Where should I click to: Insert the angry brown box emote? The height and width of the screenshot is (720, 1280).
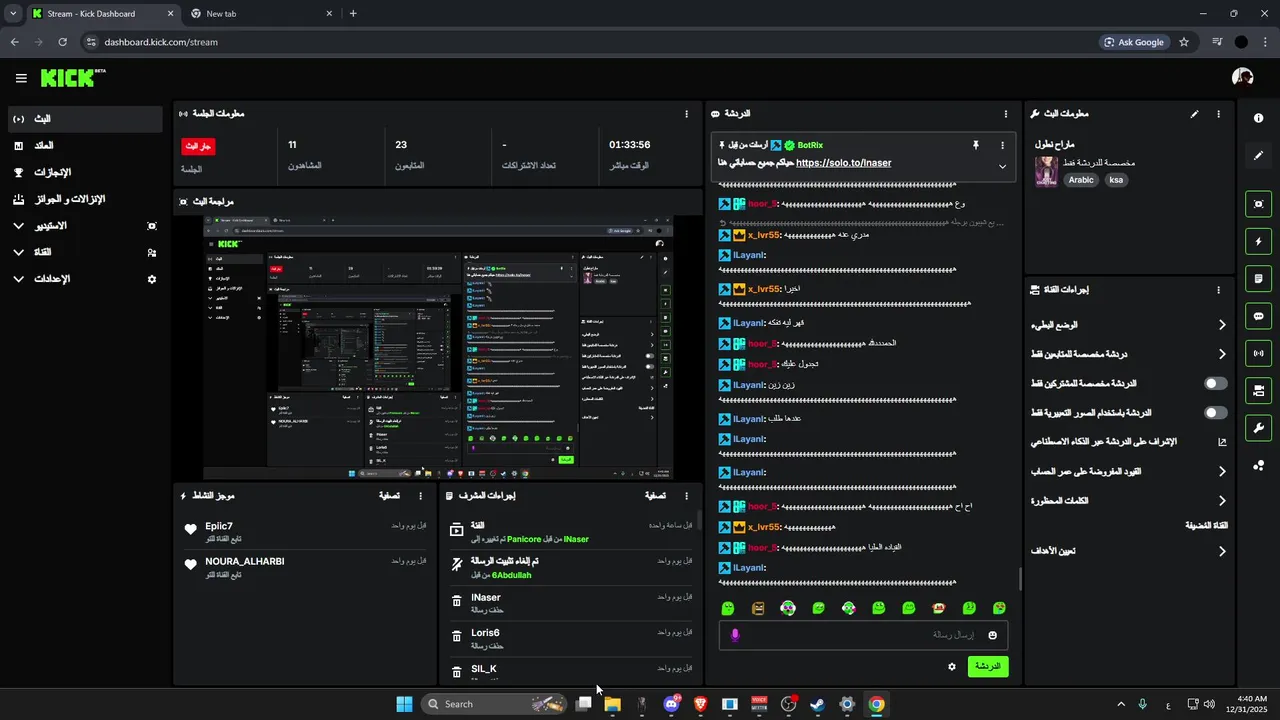coord(758,608)
